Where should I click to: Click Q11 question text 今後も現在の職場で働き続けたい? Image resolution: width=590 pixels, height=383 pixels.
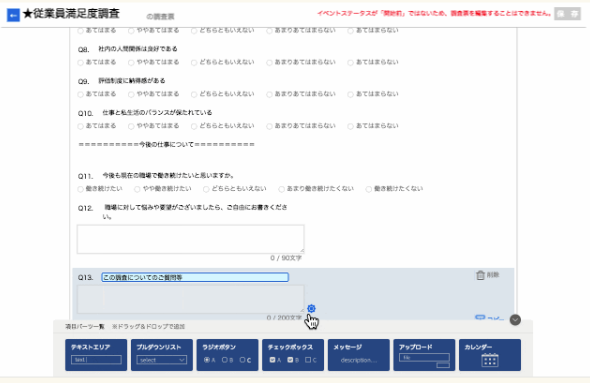tap(168, 175)
